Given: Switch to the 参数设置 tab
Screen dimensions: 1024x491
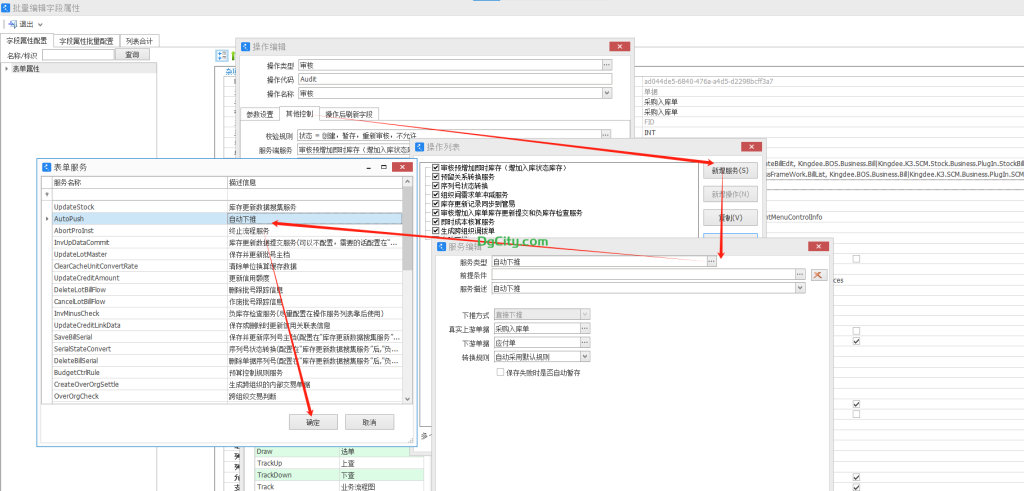Looking at the screenshot, I should pyautogui.click(x=259, y=114).
